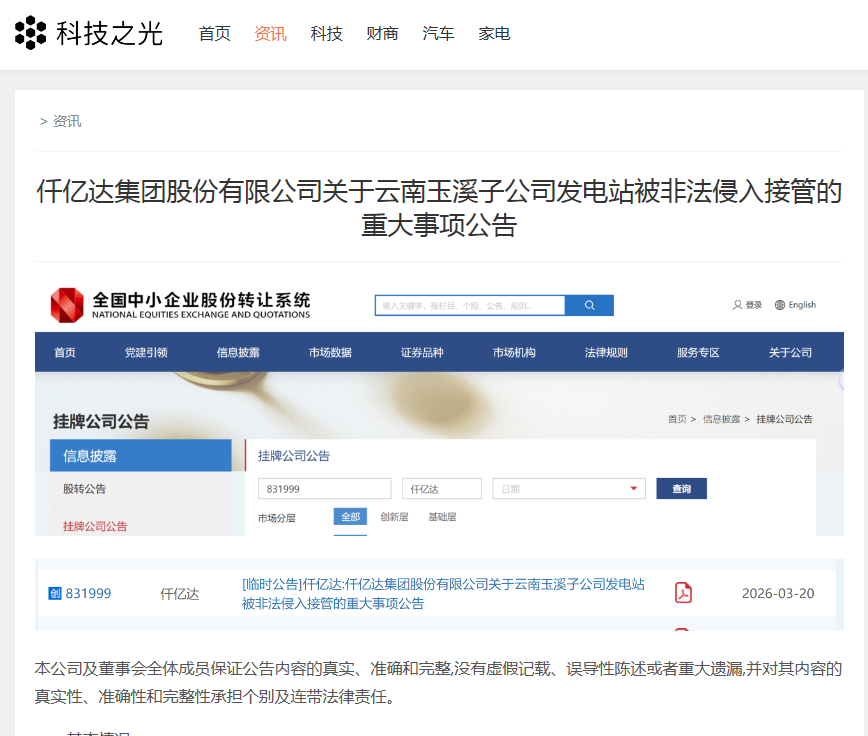868x736 pixels.
Task: Click stock code 831999 in the result row
Action: 88,593
